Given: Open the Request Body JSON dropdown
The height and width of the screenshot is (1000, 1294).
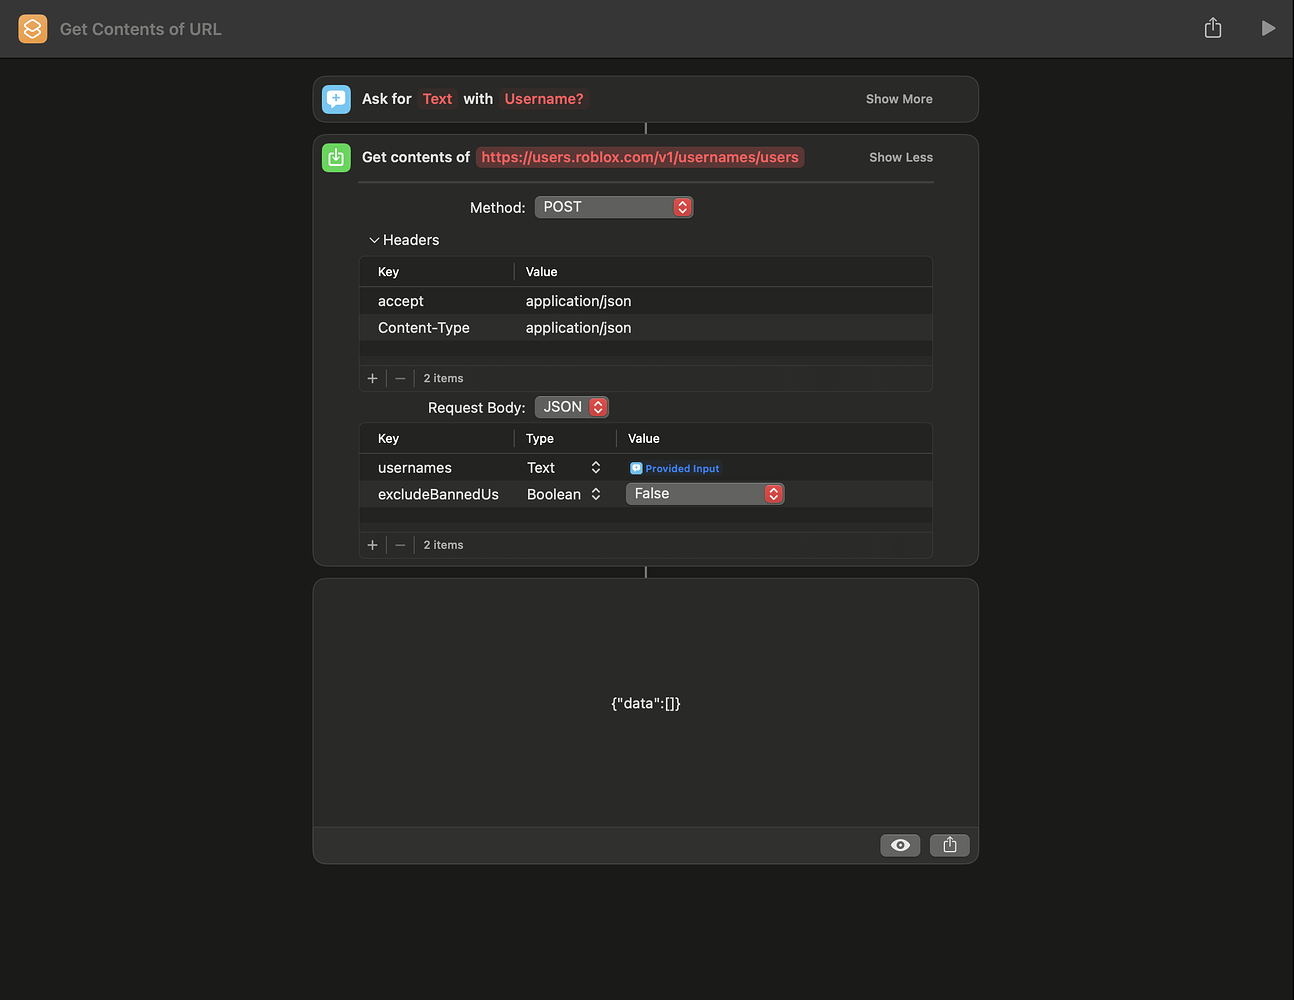Looking at the screenshot, I should pos(571,407).
